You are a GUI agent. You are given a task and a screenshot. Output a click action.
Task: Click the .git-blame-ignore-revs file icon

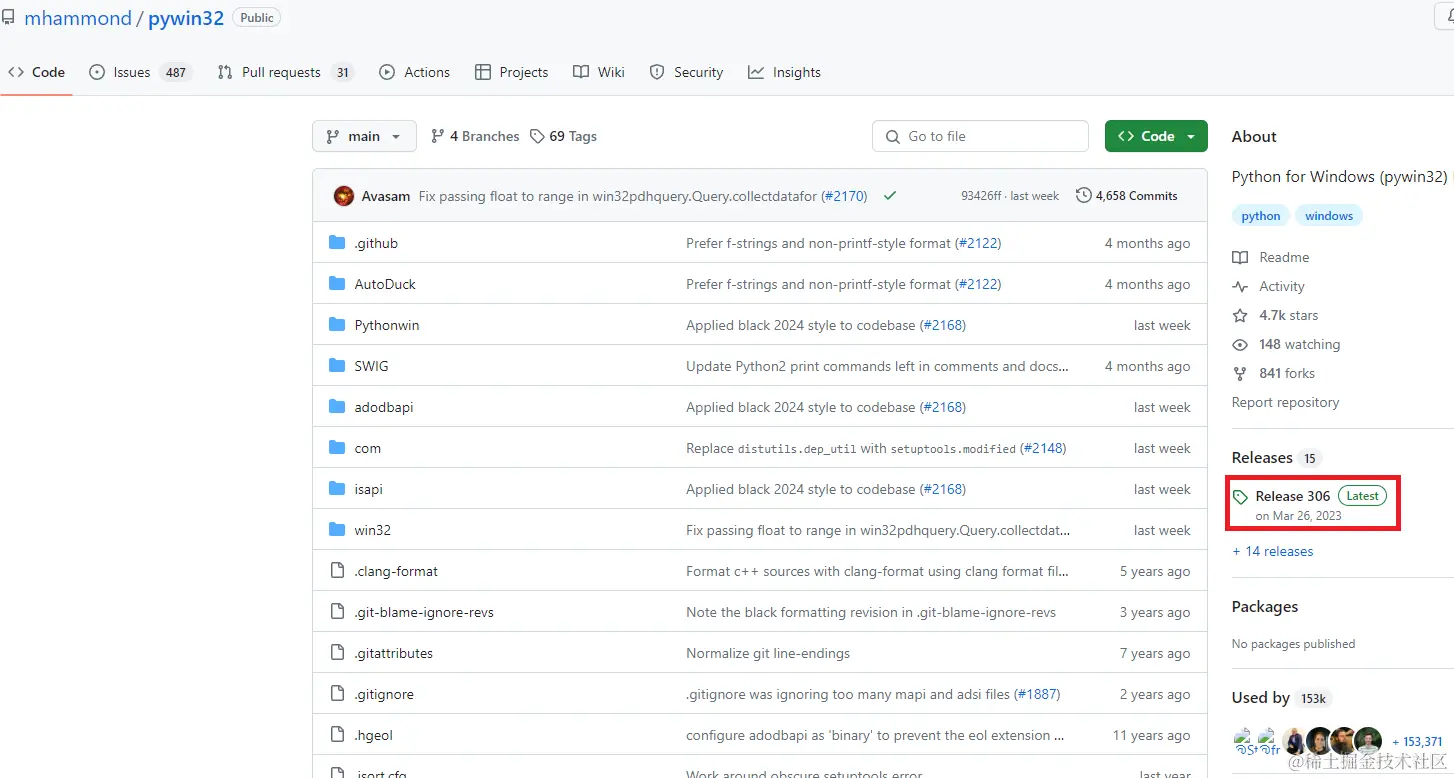point(337,612)
